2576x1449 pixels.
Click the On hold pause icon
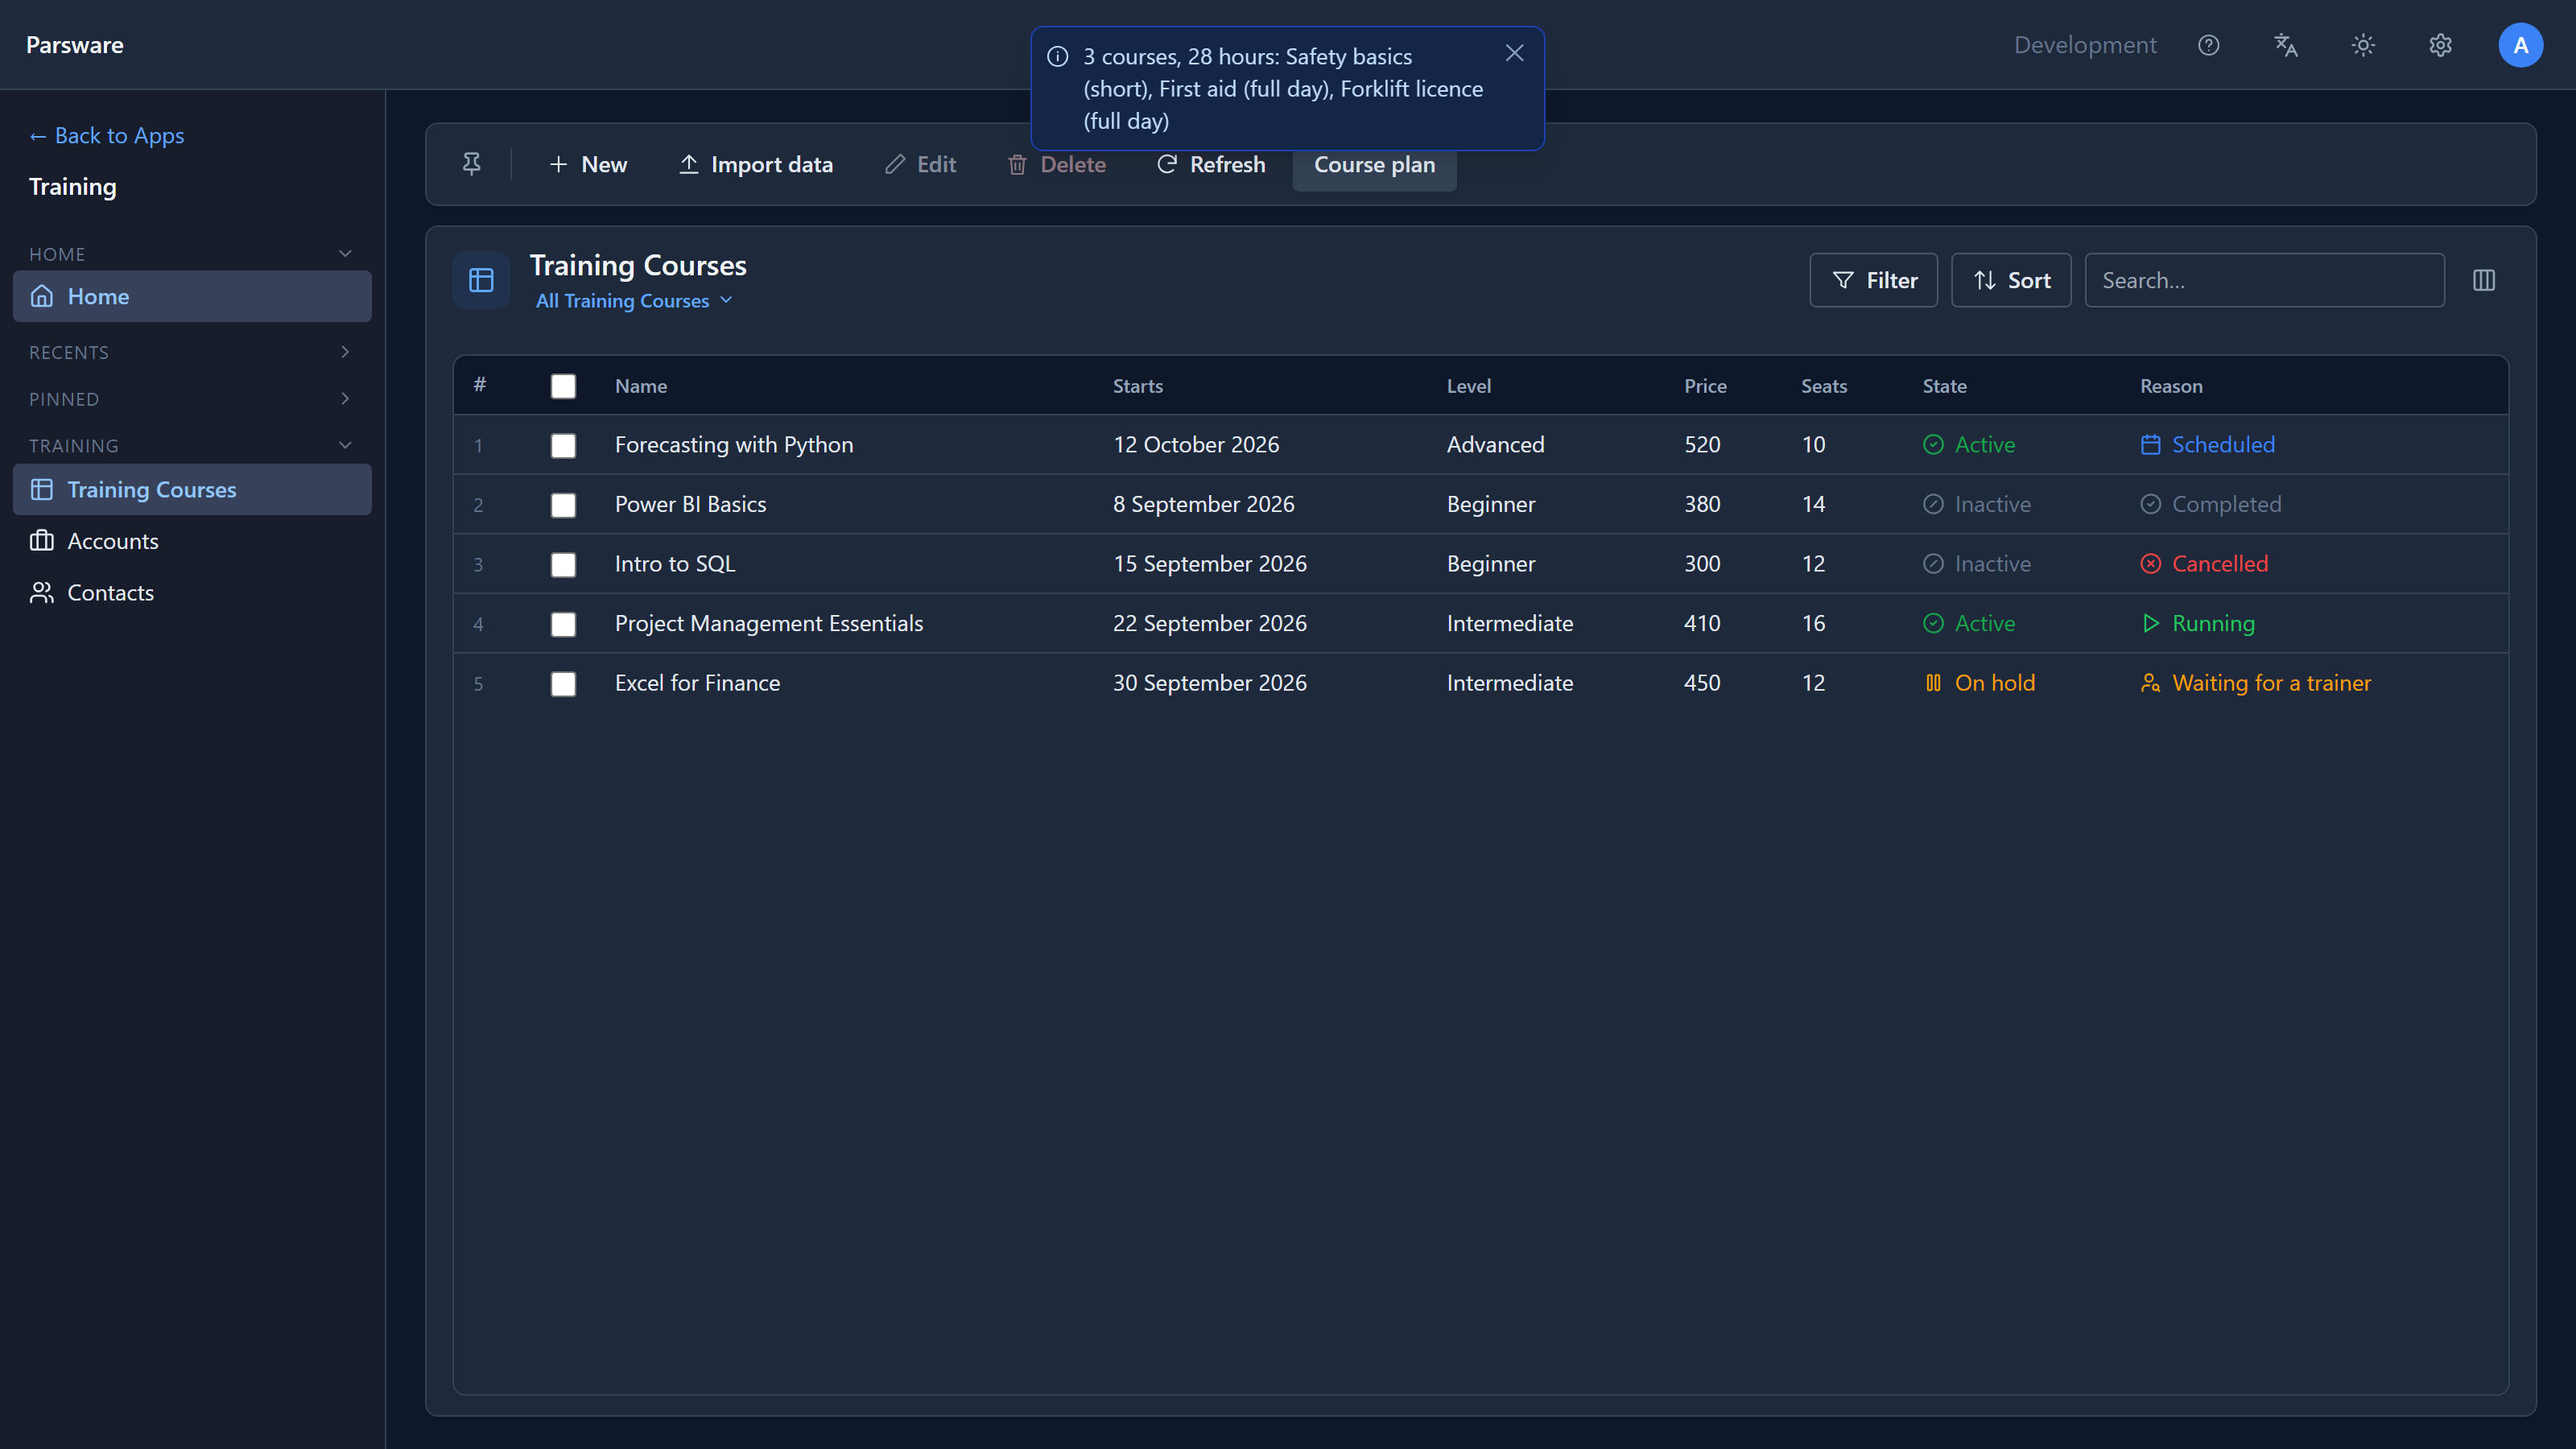click(x=1933, y=683)
